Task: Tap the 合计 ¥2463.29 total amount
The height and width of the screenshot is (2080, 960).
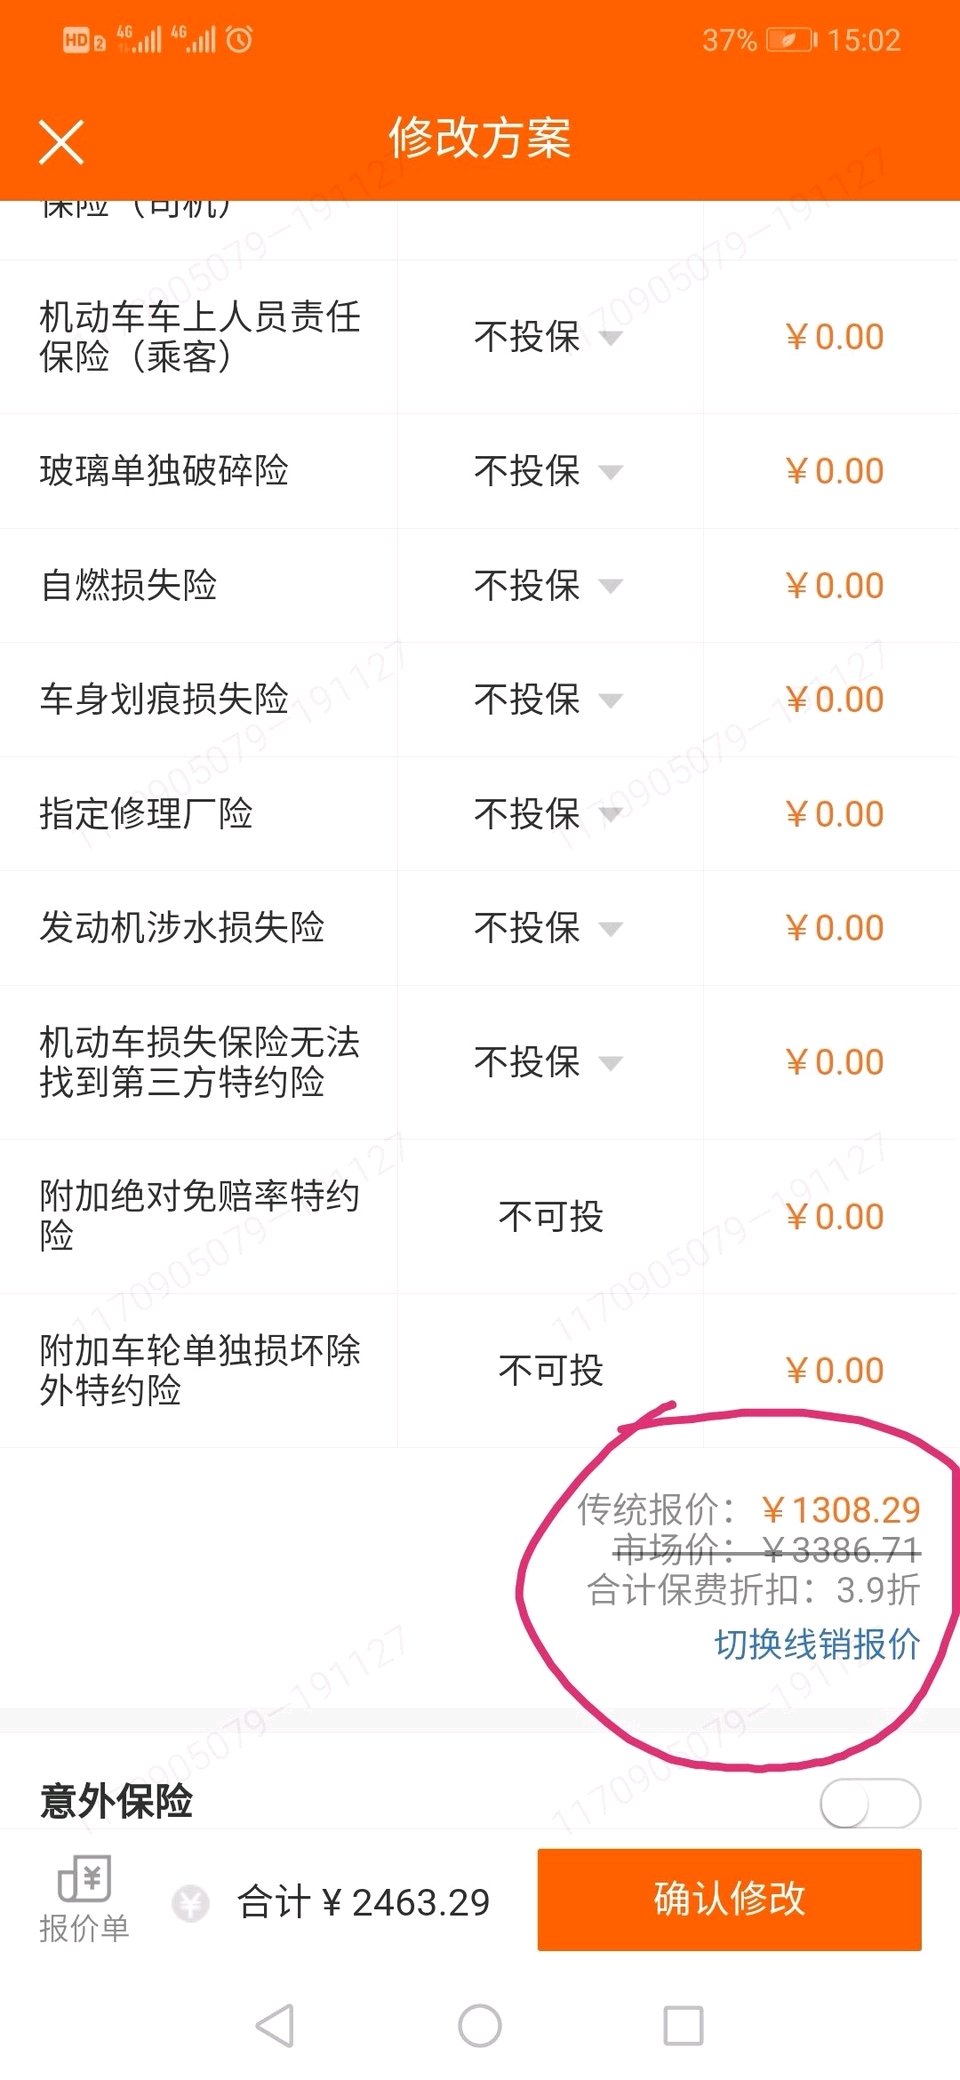Action: pyautogui.click(x=363, y=1902)
